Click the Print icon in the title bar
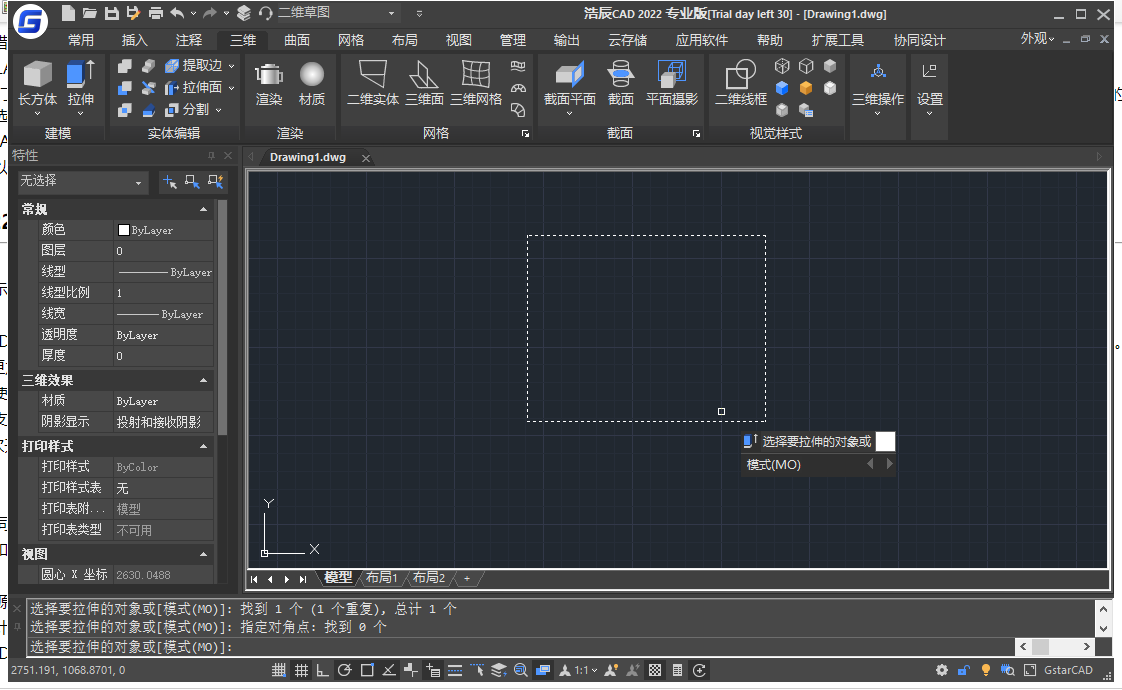The width and height of the screenshot is (1122, 690). pos(155,13)
